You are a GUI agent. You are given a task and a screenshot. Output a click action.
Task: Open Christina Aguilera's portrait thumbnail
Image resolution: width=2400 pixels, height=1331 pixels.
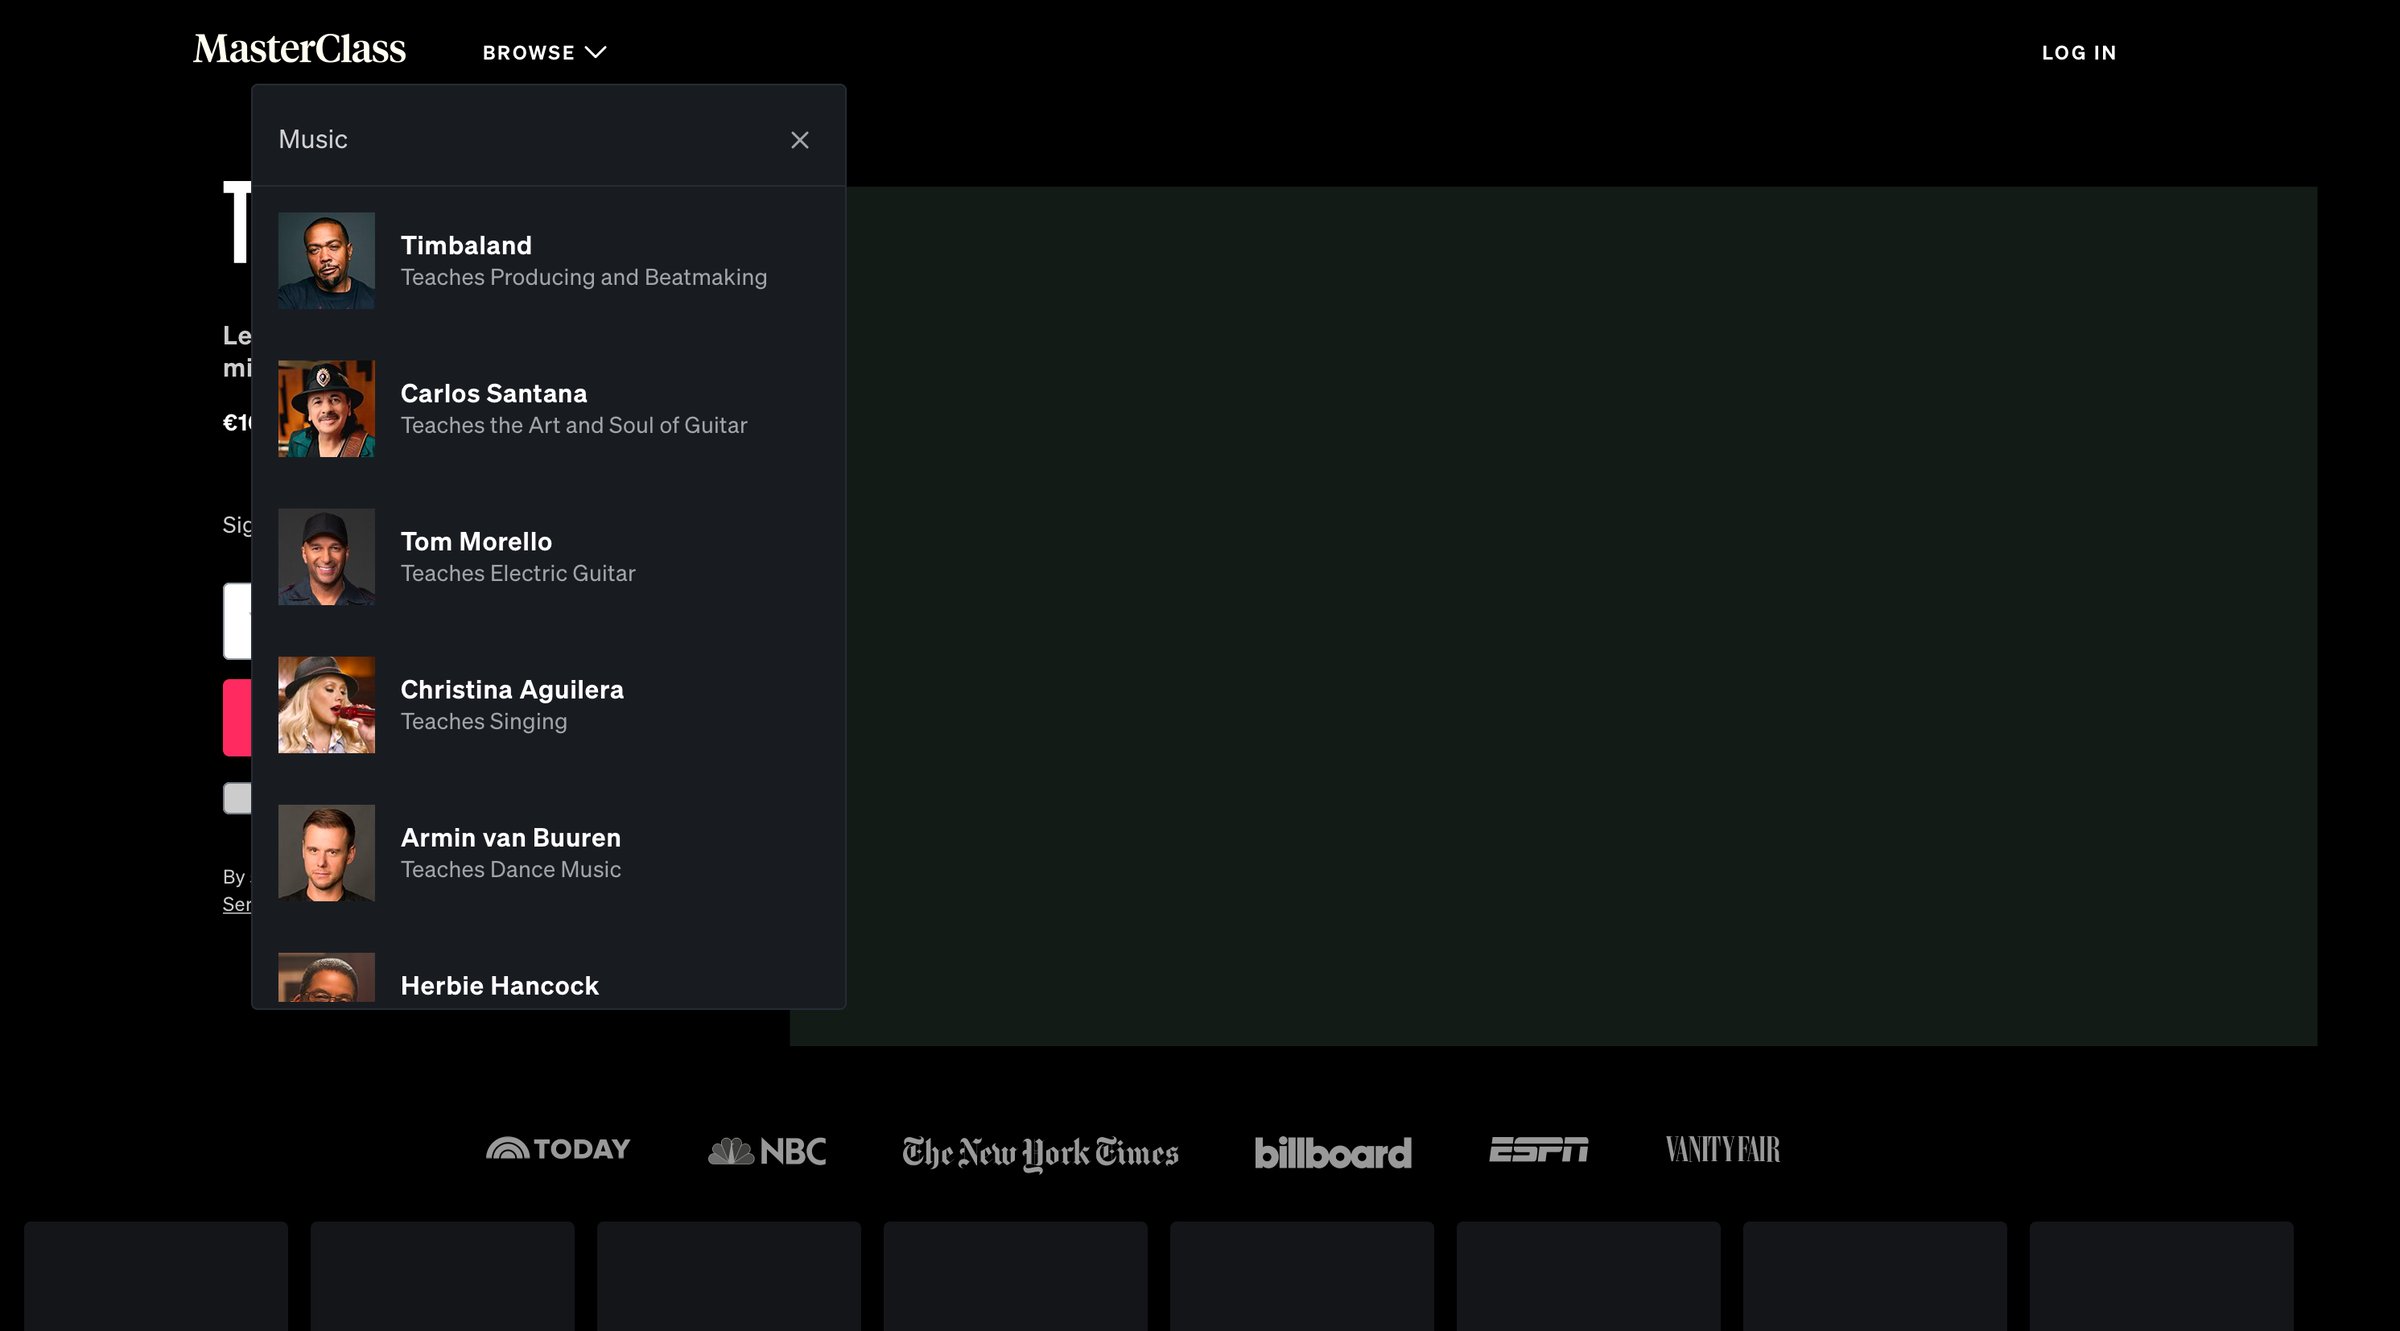[326, 704]
